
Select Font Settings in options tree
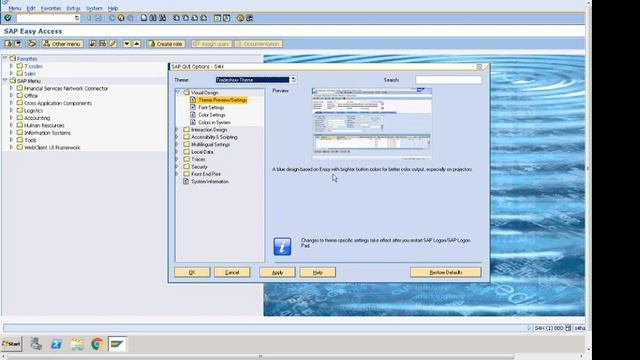pos(211,107)
